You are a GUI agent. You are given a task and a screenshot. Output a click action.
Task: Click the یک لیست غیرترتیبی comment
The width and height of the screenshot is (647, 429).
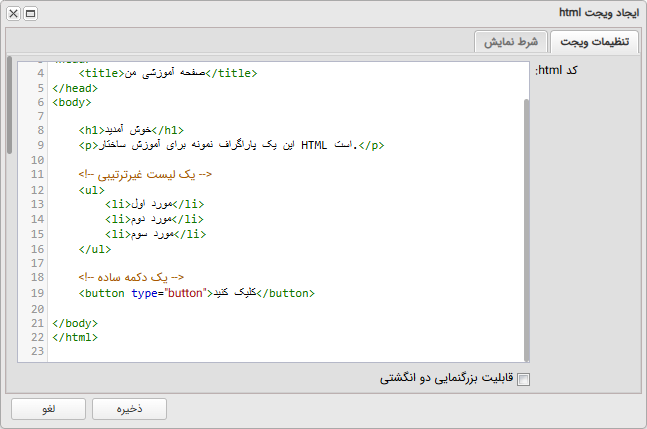tap(145, 174)
